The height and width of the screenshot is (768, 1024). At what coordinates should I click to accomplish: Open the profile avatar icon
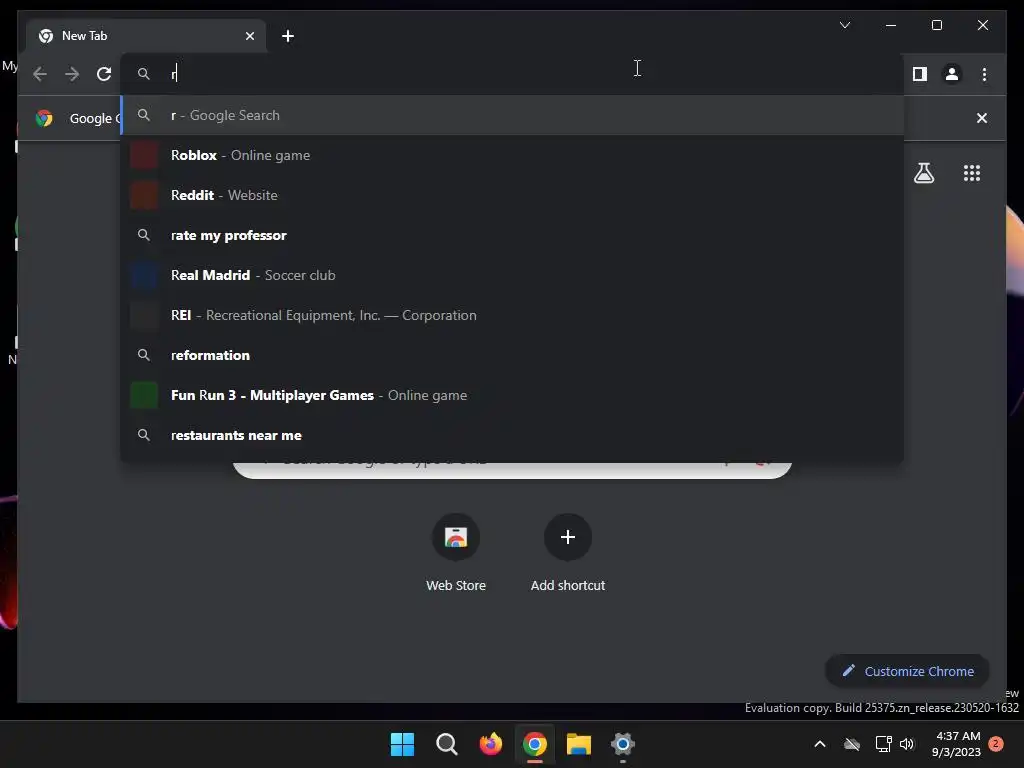point(952,74)
